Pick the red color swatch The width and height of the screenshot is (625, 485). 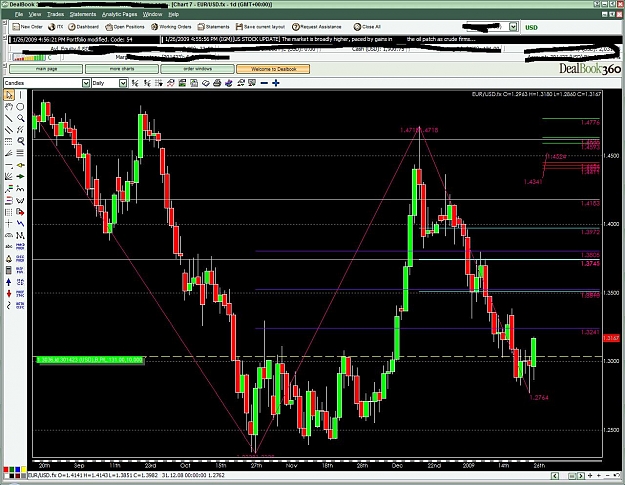pos(6,470)
